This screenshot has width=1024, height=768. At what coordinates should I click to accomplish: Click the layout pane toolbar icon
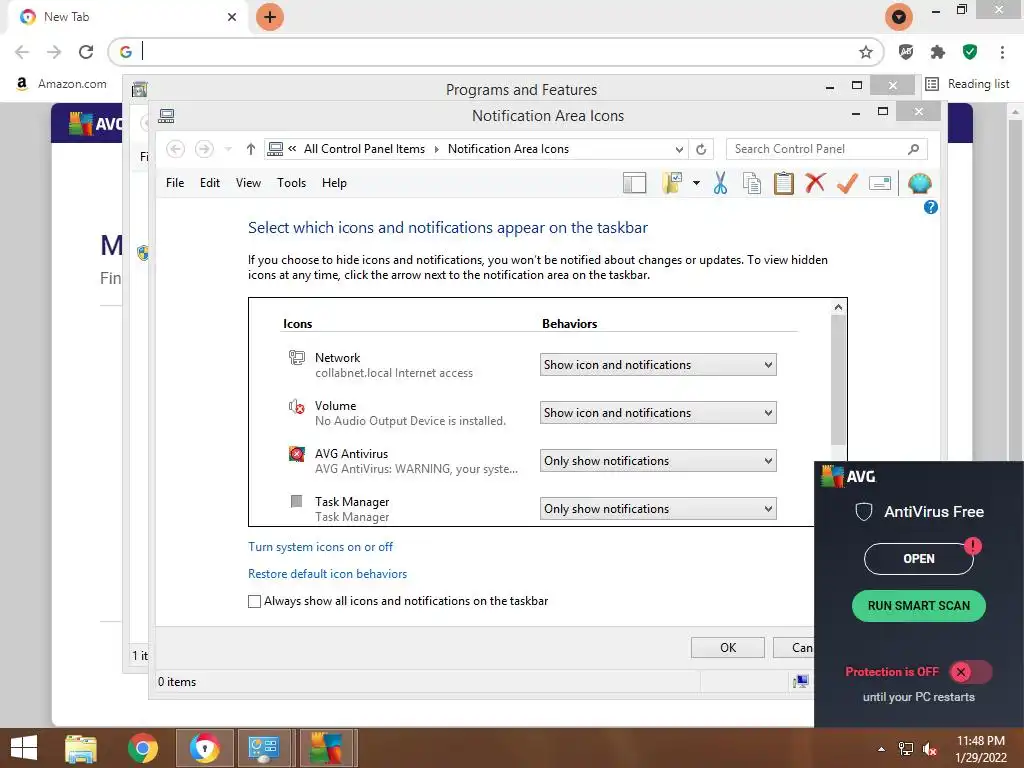(x=634, y=184)
